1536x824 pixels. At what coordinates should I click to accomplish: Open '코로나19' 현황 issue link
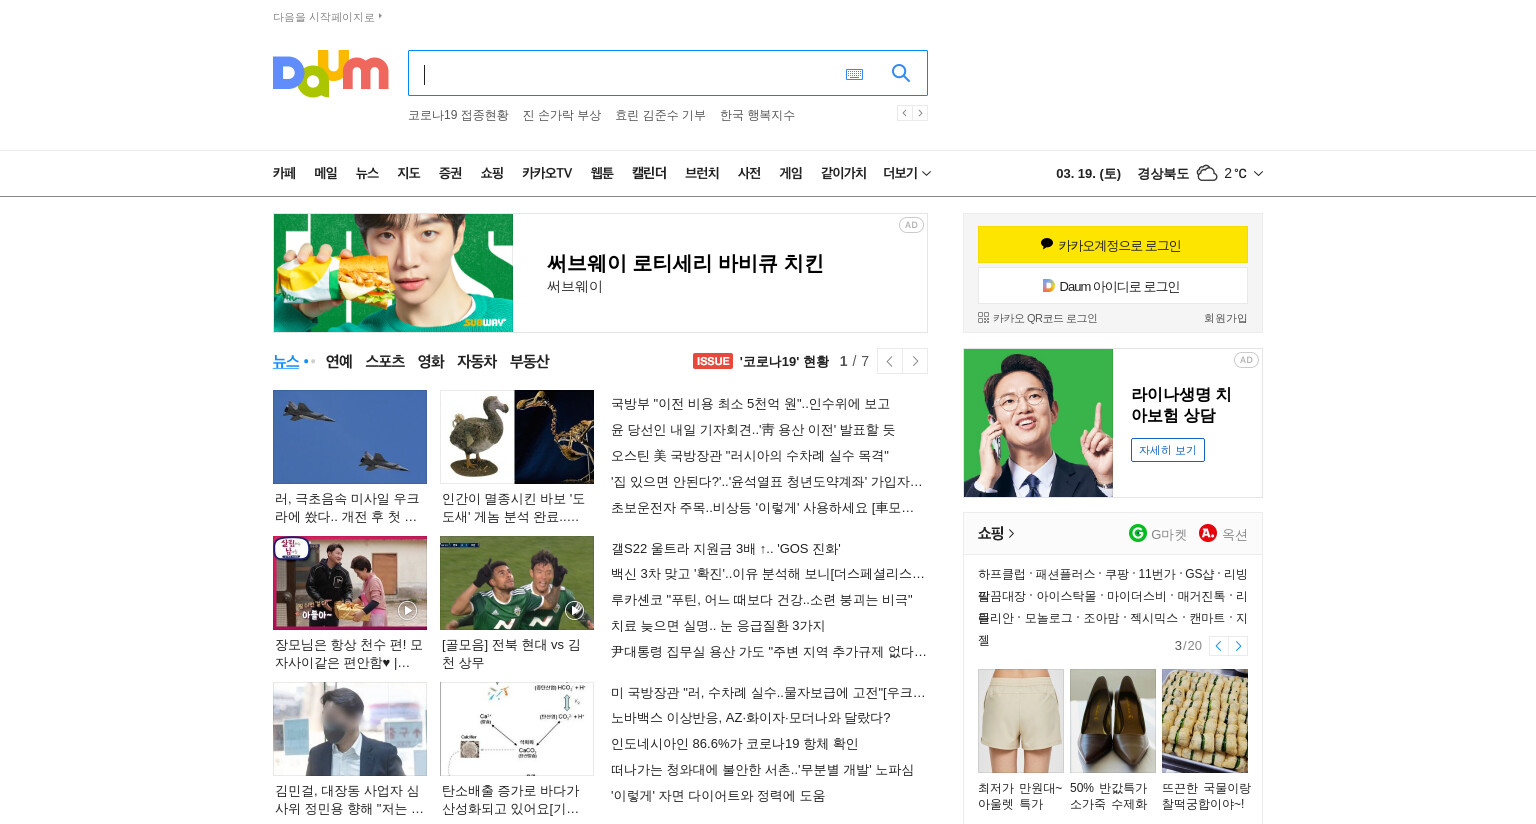coord(784,361)
